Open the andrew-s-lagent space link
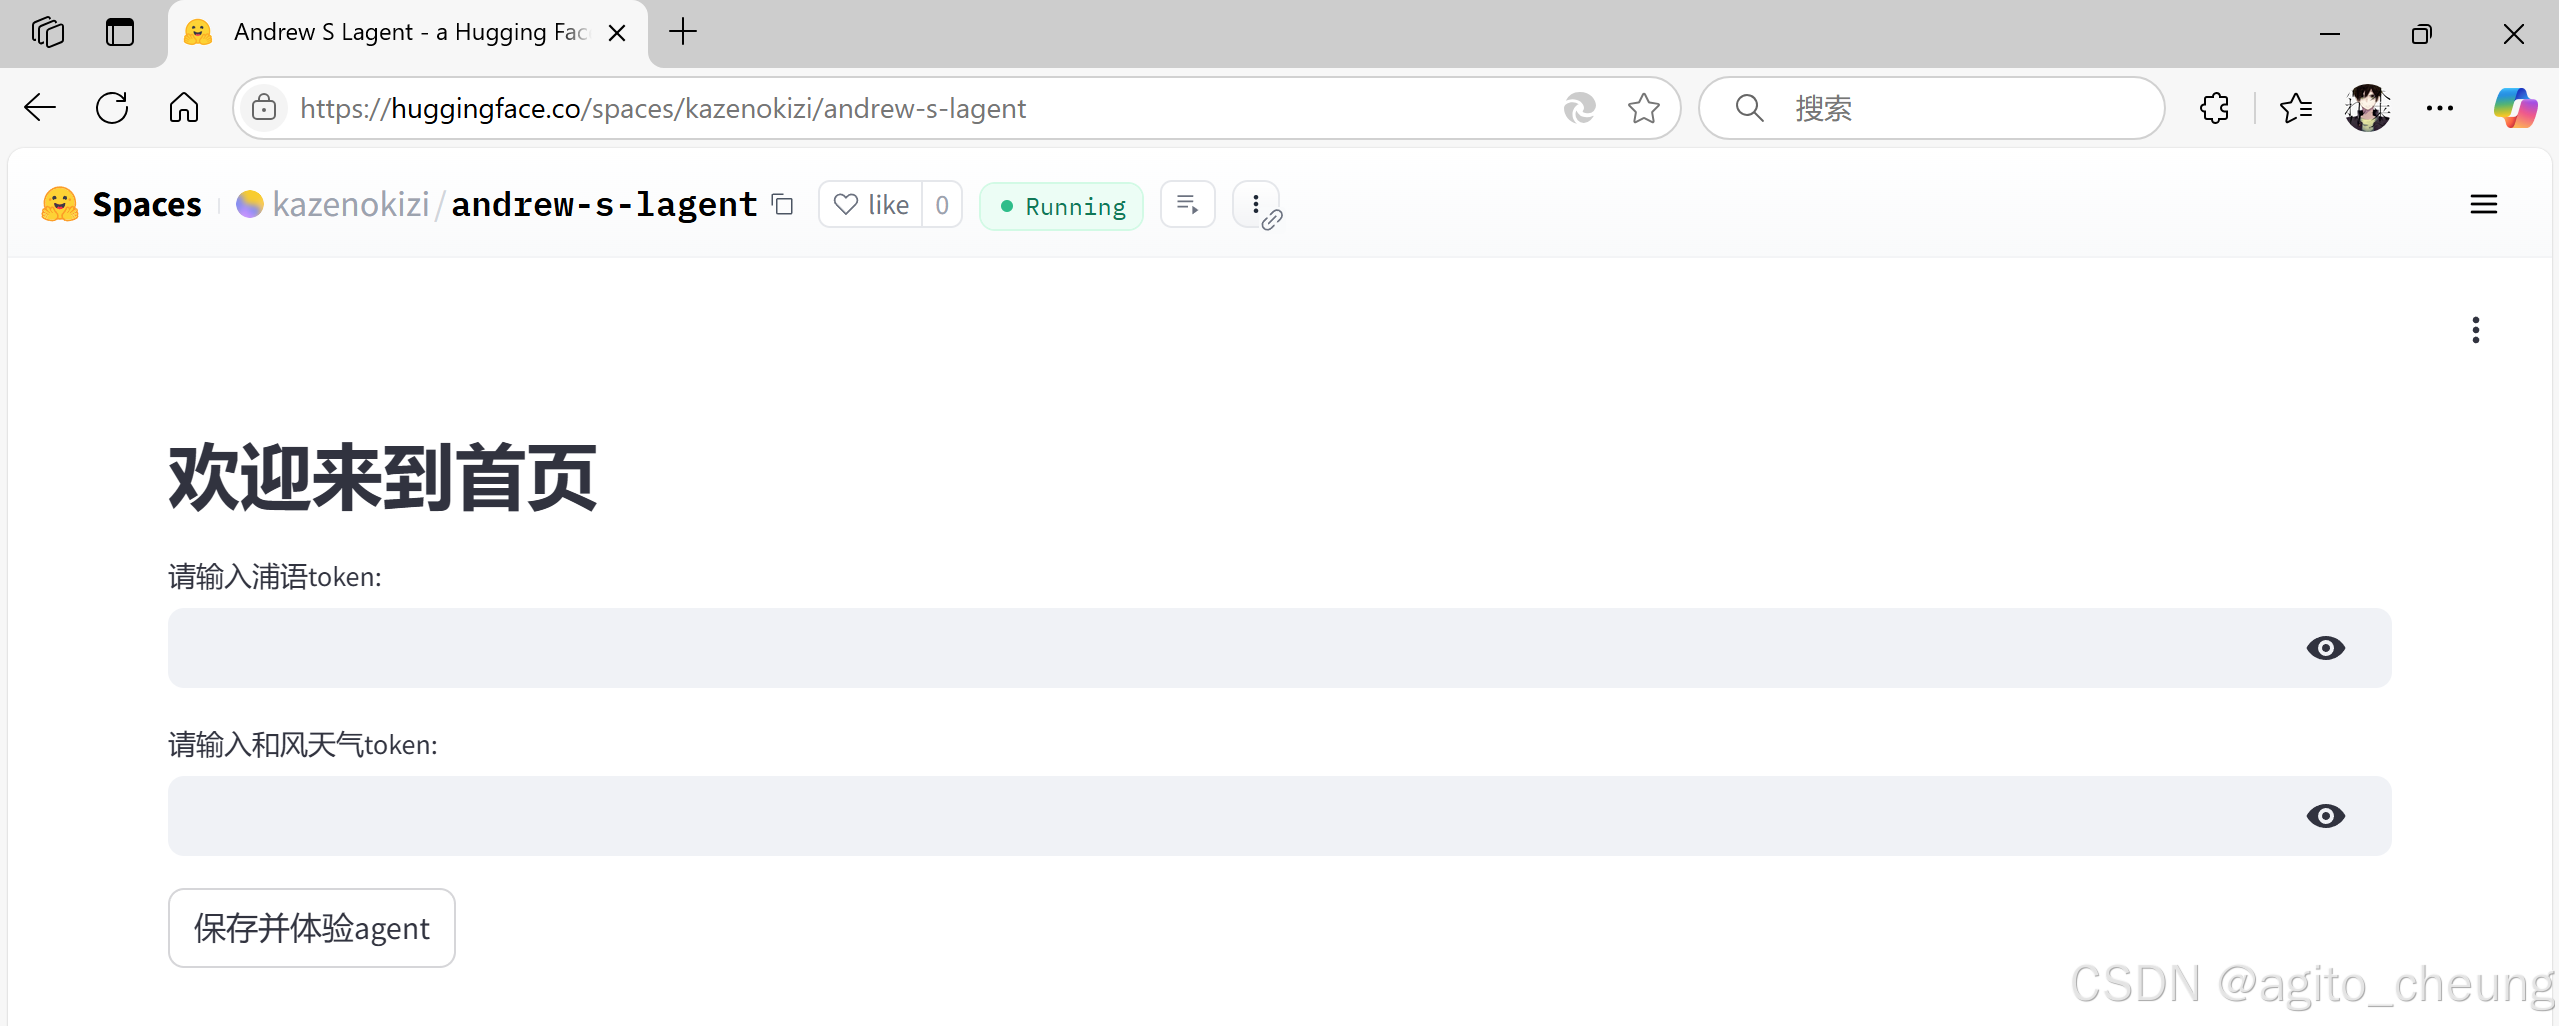2559x1026 pixels. pos(604,204)
